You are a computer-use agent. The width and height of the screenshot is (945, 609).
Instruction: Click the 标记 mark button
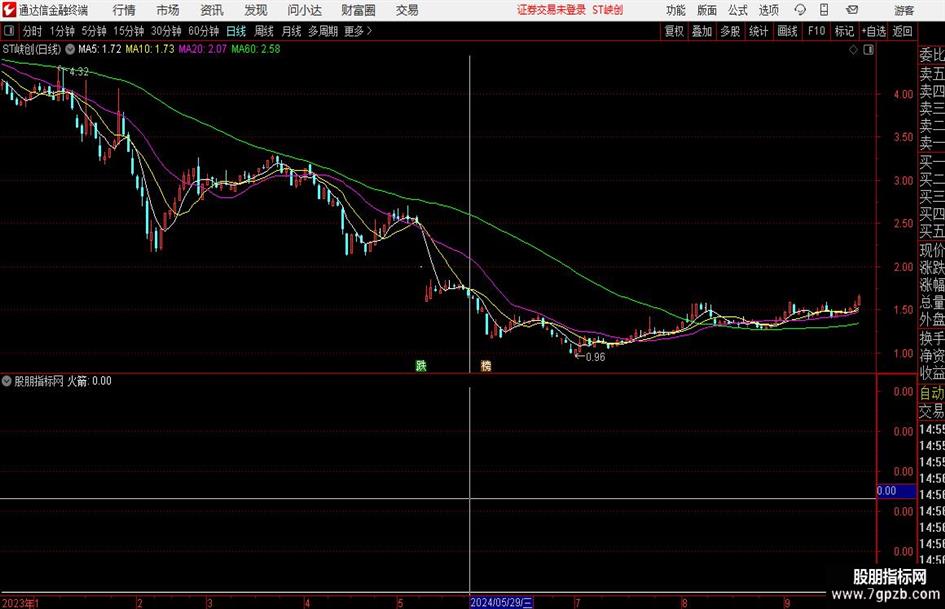844,31
